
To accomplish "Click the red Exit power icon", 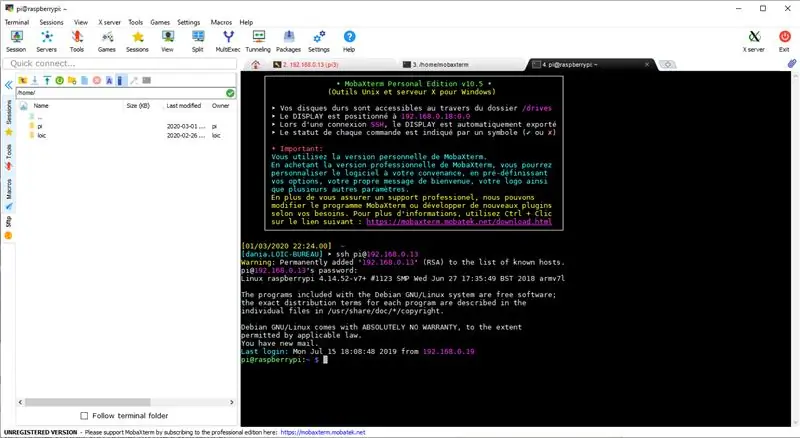I will click(784, 41).
